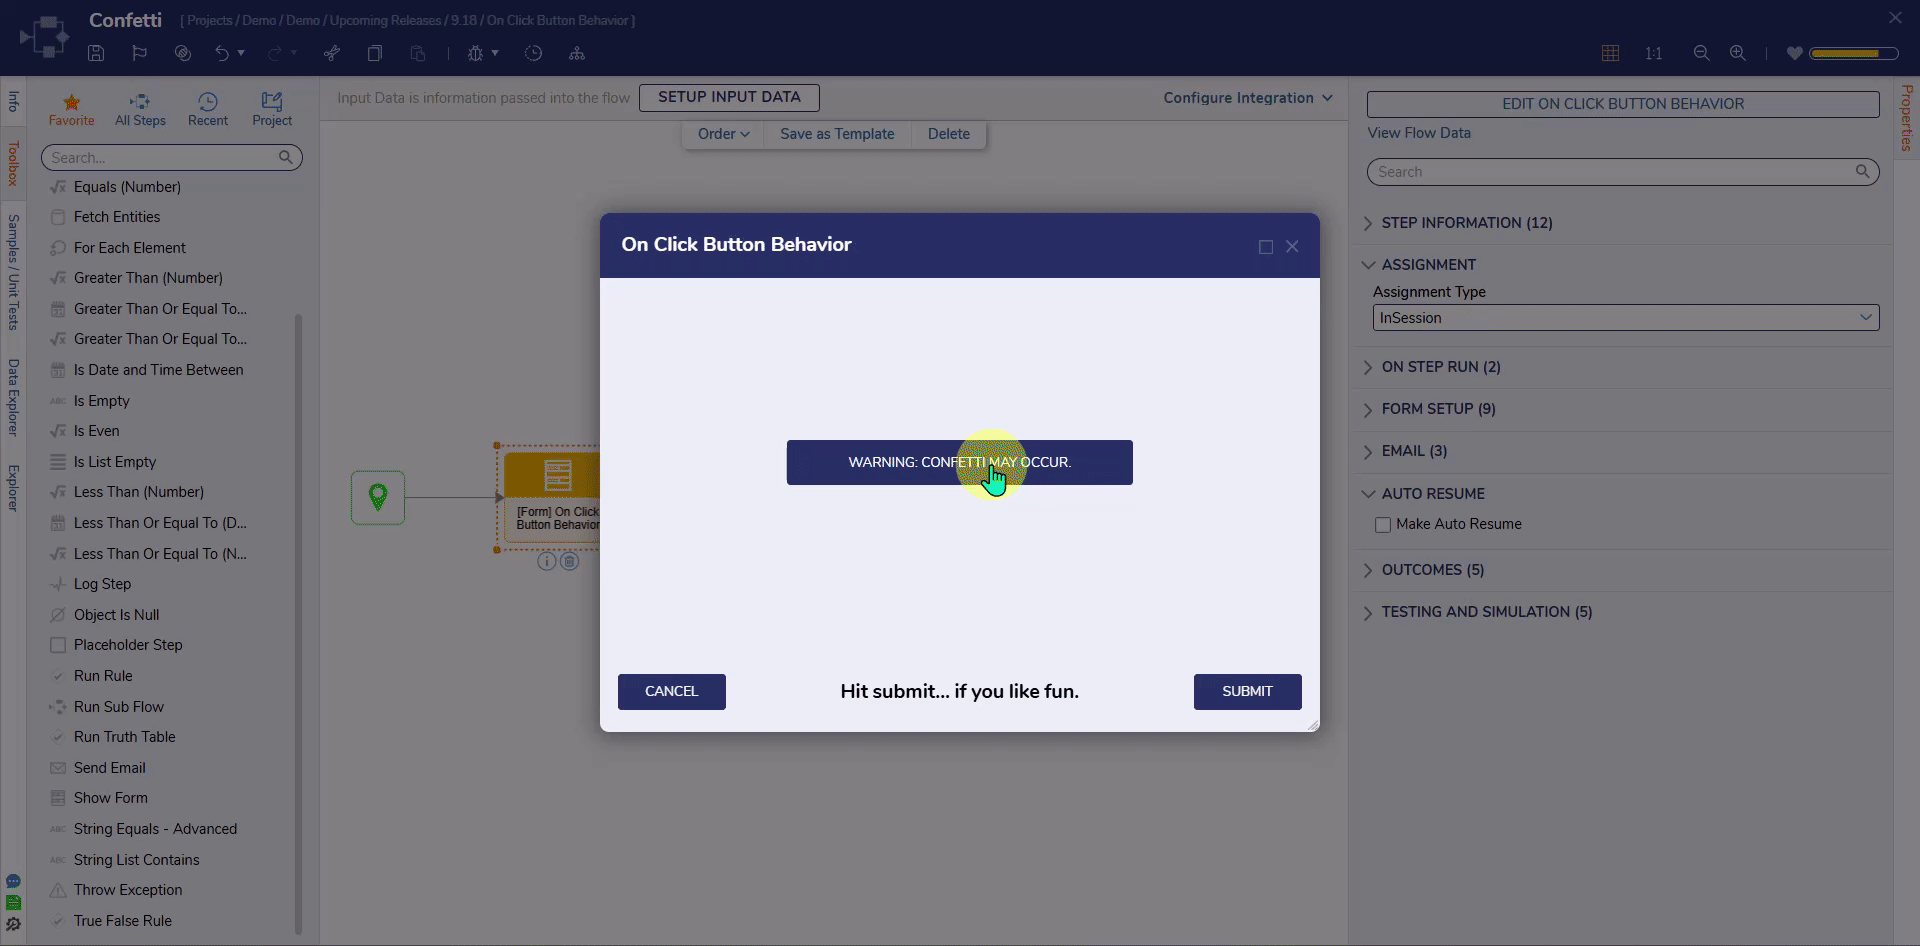Open the history clock icon
This screenshot has height=946, width=1920.
point(533,53)
